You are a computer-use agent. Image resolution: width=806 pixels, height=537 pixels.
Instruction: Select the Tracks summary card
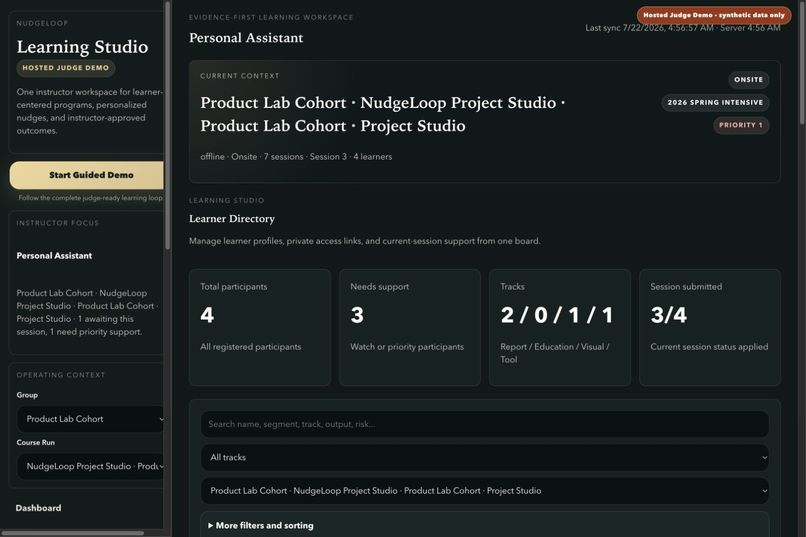(x=560, y=327)
